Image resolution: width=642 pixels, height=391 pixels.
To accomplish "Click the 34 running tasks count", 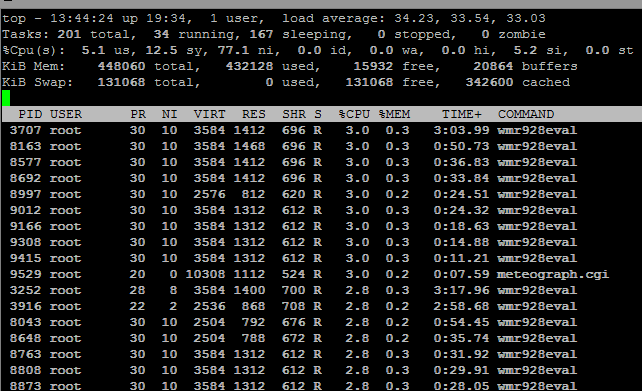I will coord(161,34).
